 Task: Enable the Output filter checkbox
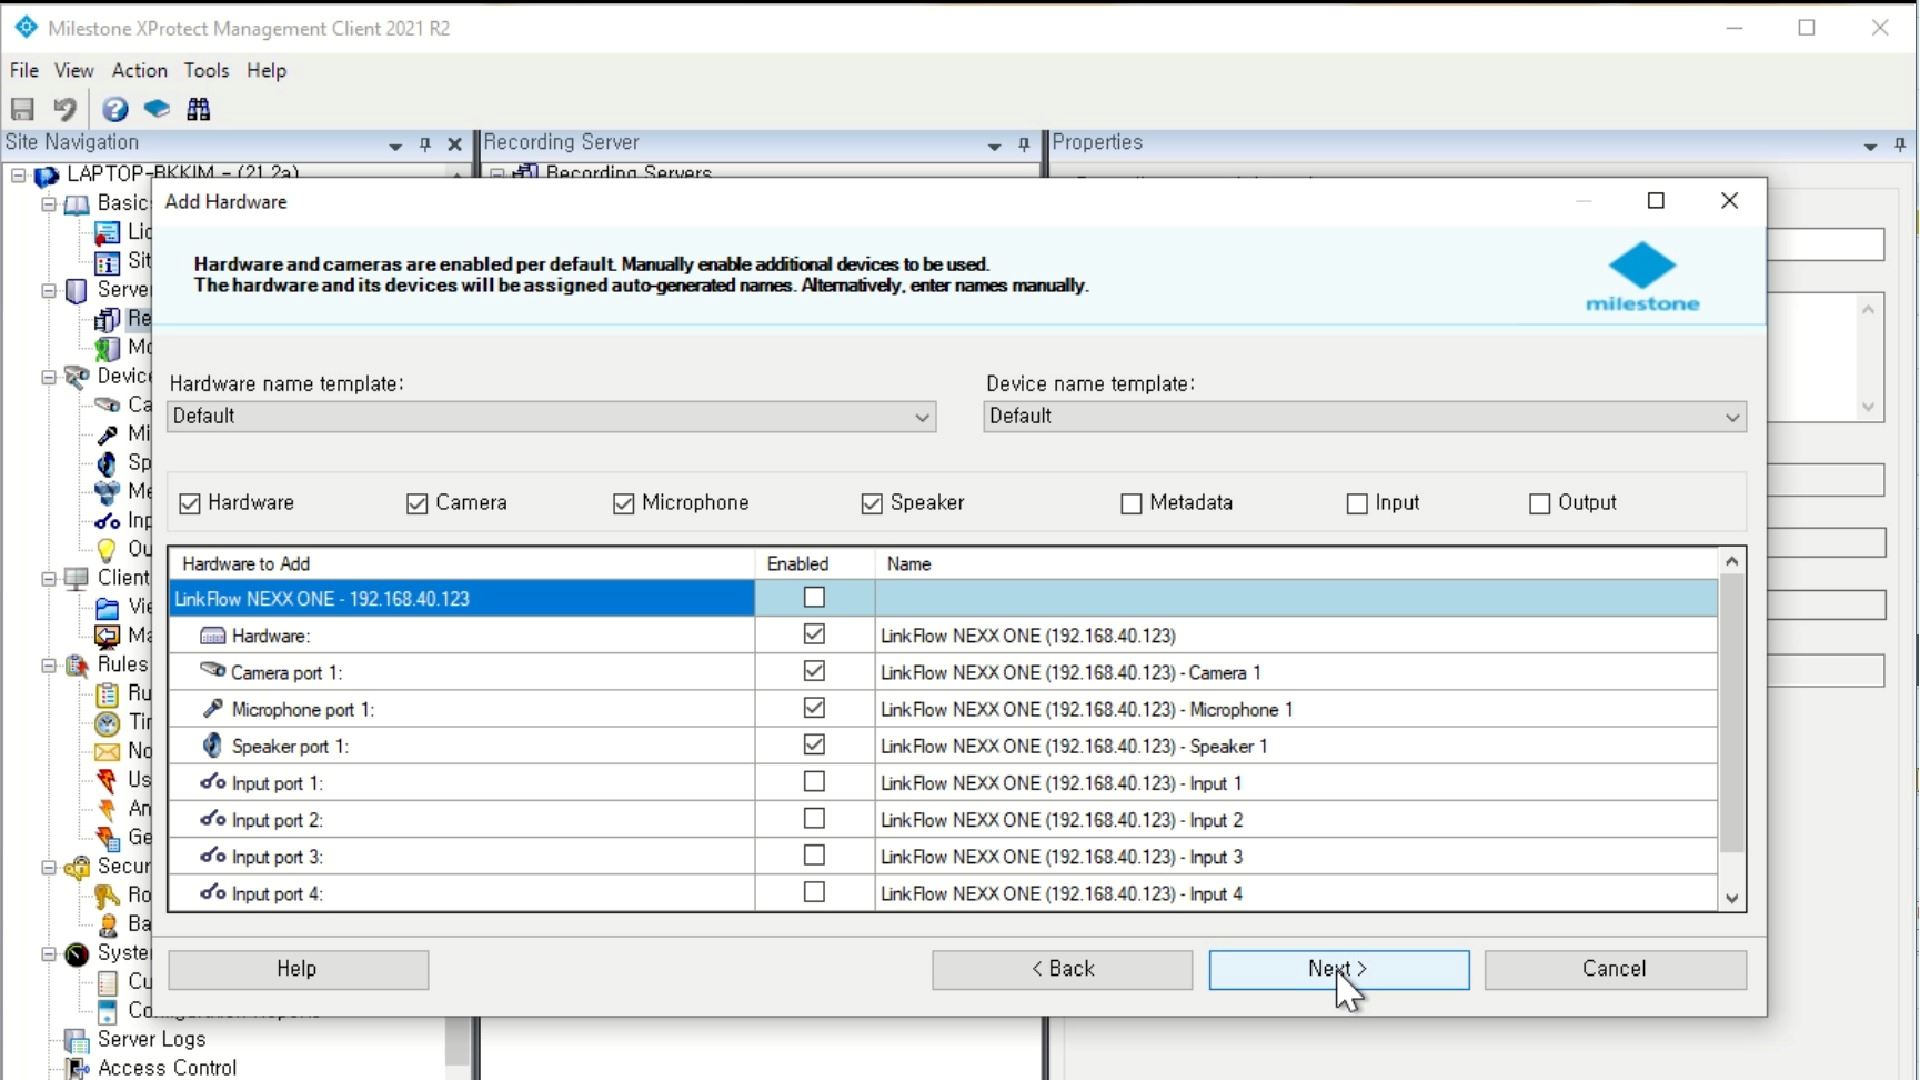(x=1540, y=503)
